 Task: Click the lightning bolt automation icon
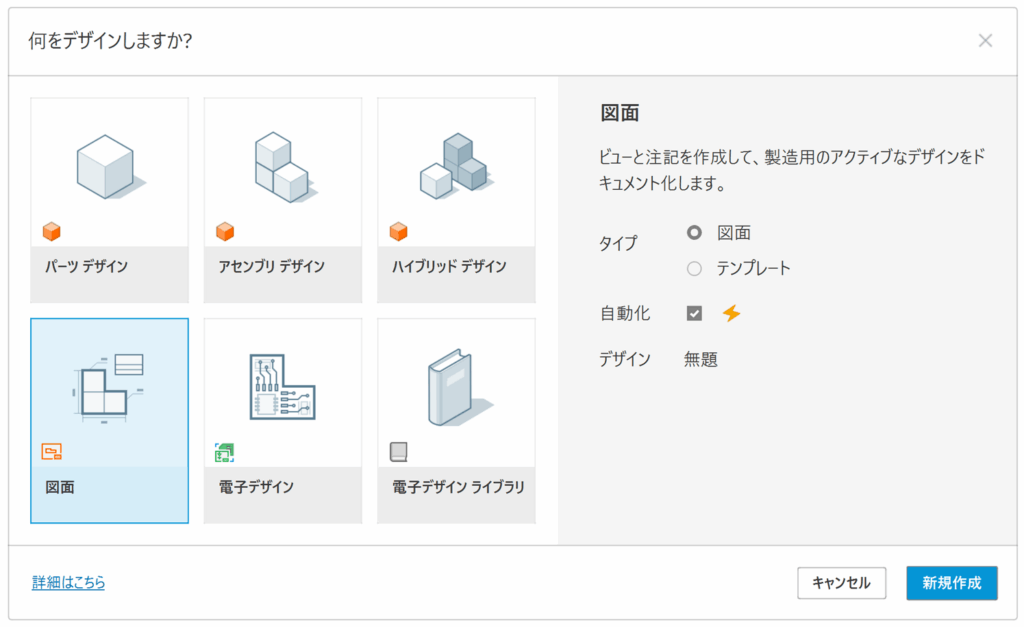tap(732, 314)
